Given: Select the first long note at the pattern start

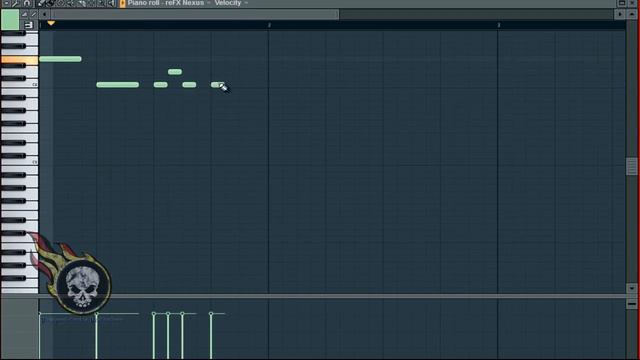Looking at the screenshot, I should click(x=60, y=59).
